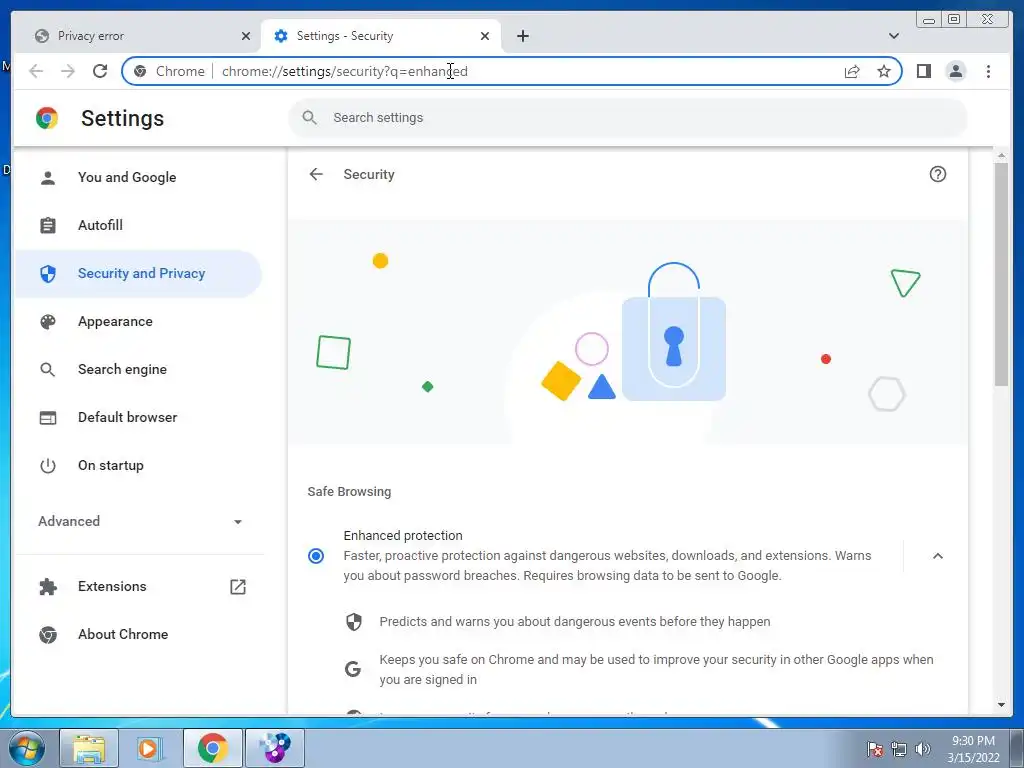The width and height of the screenshot is (1024, 768).
Task: Click the Chrome logo beside Settings
Action: [x=47, y=118]
